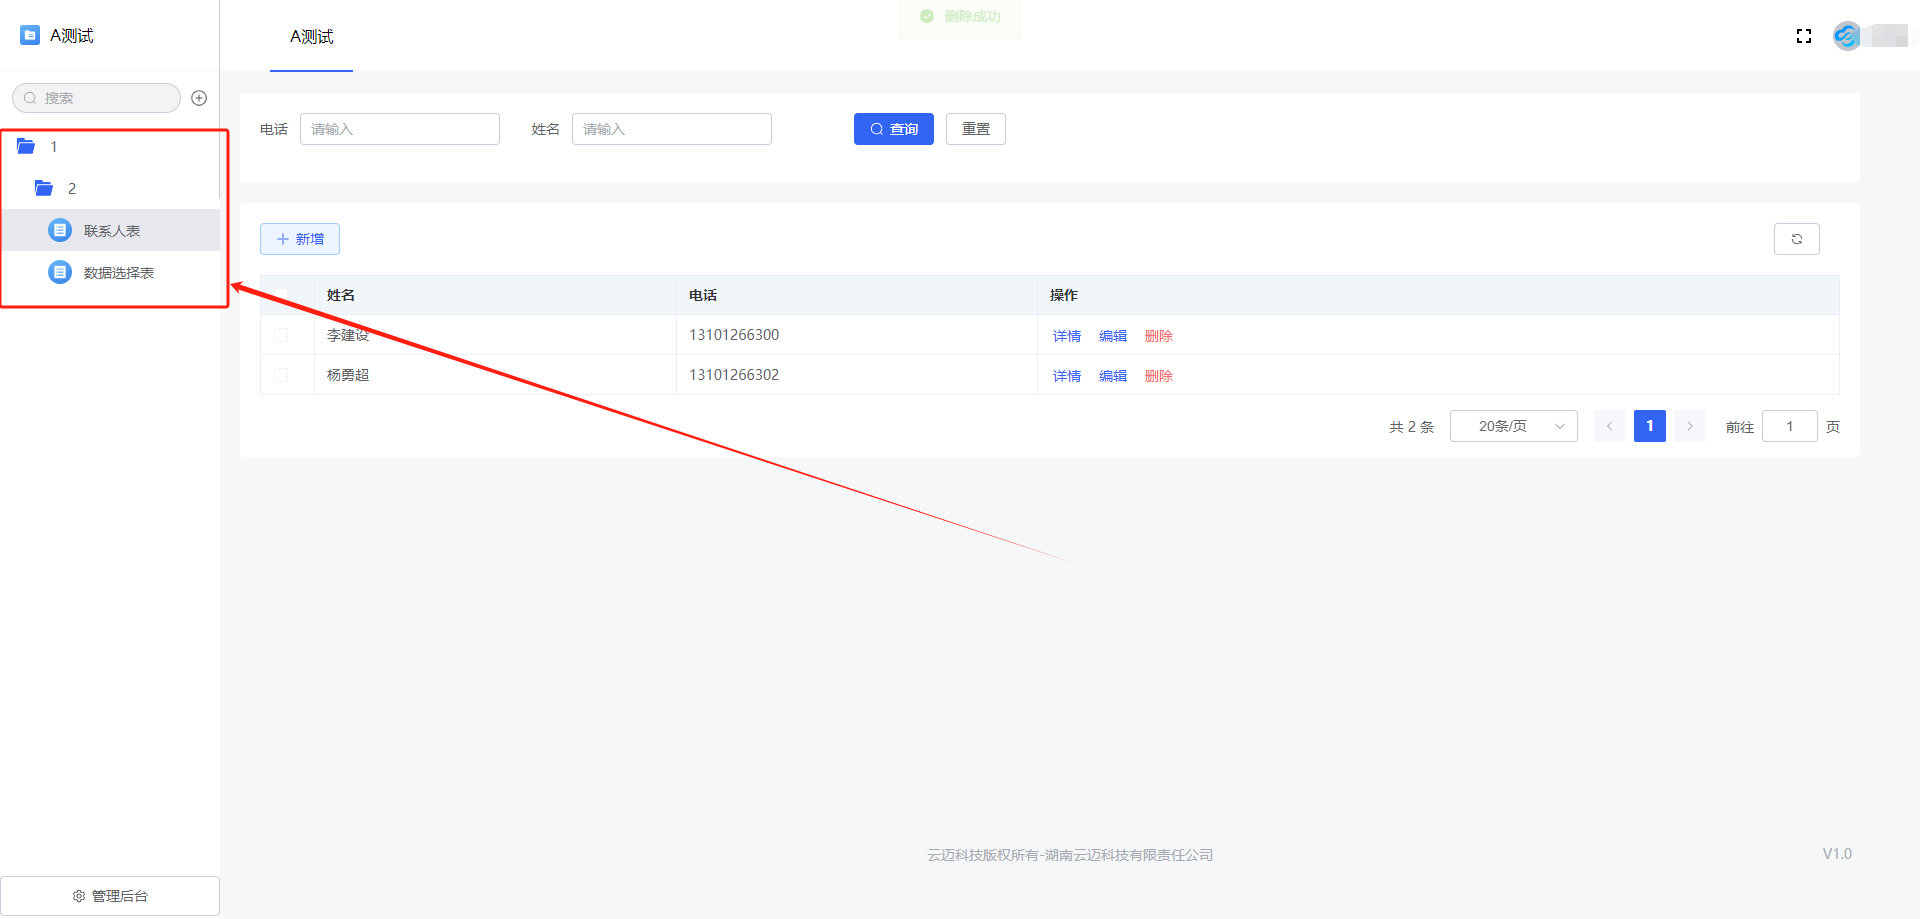This screenshot has width=1920, height=919.
Task: Open the 数据选择表 form in sidebar
Action: coord(118,273)
